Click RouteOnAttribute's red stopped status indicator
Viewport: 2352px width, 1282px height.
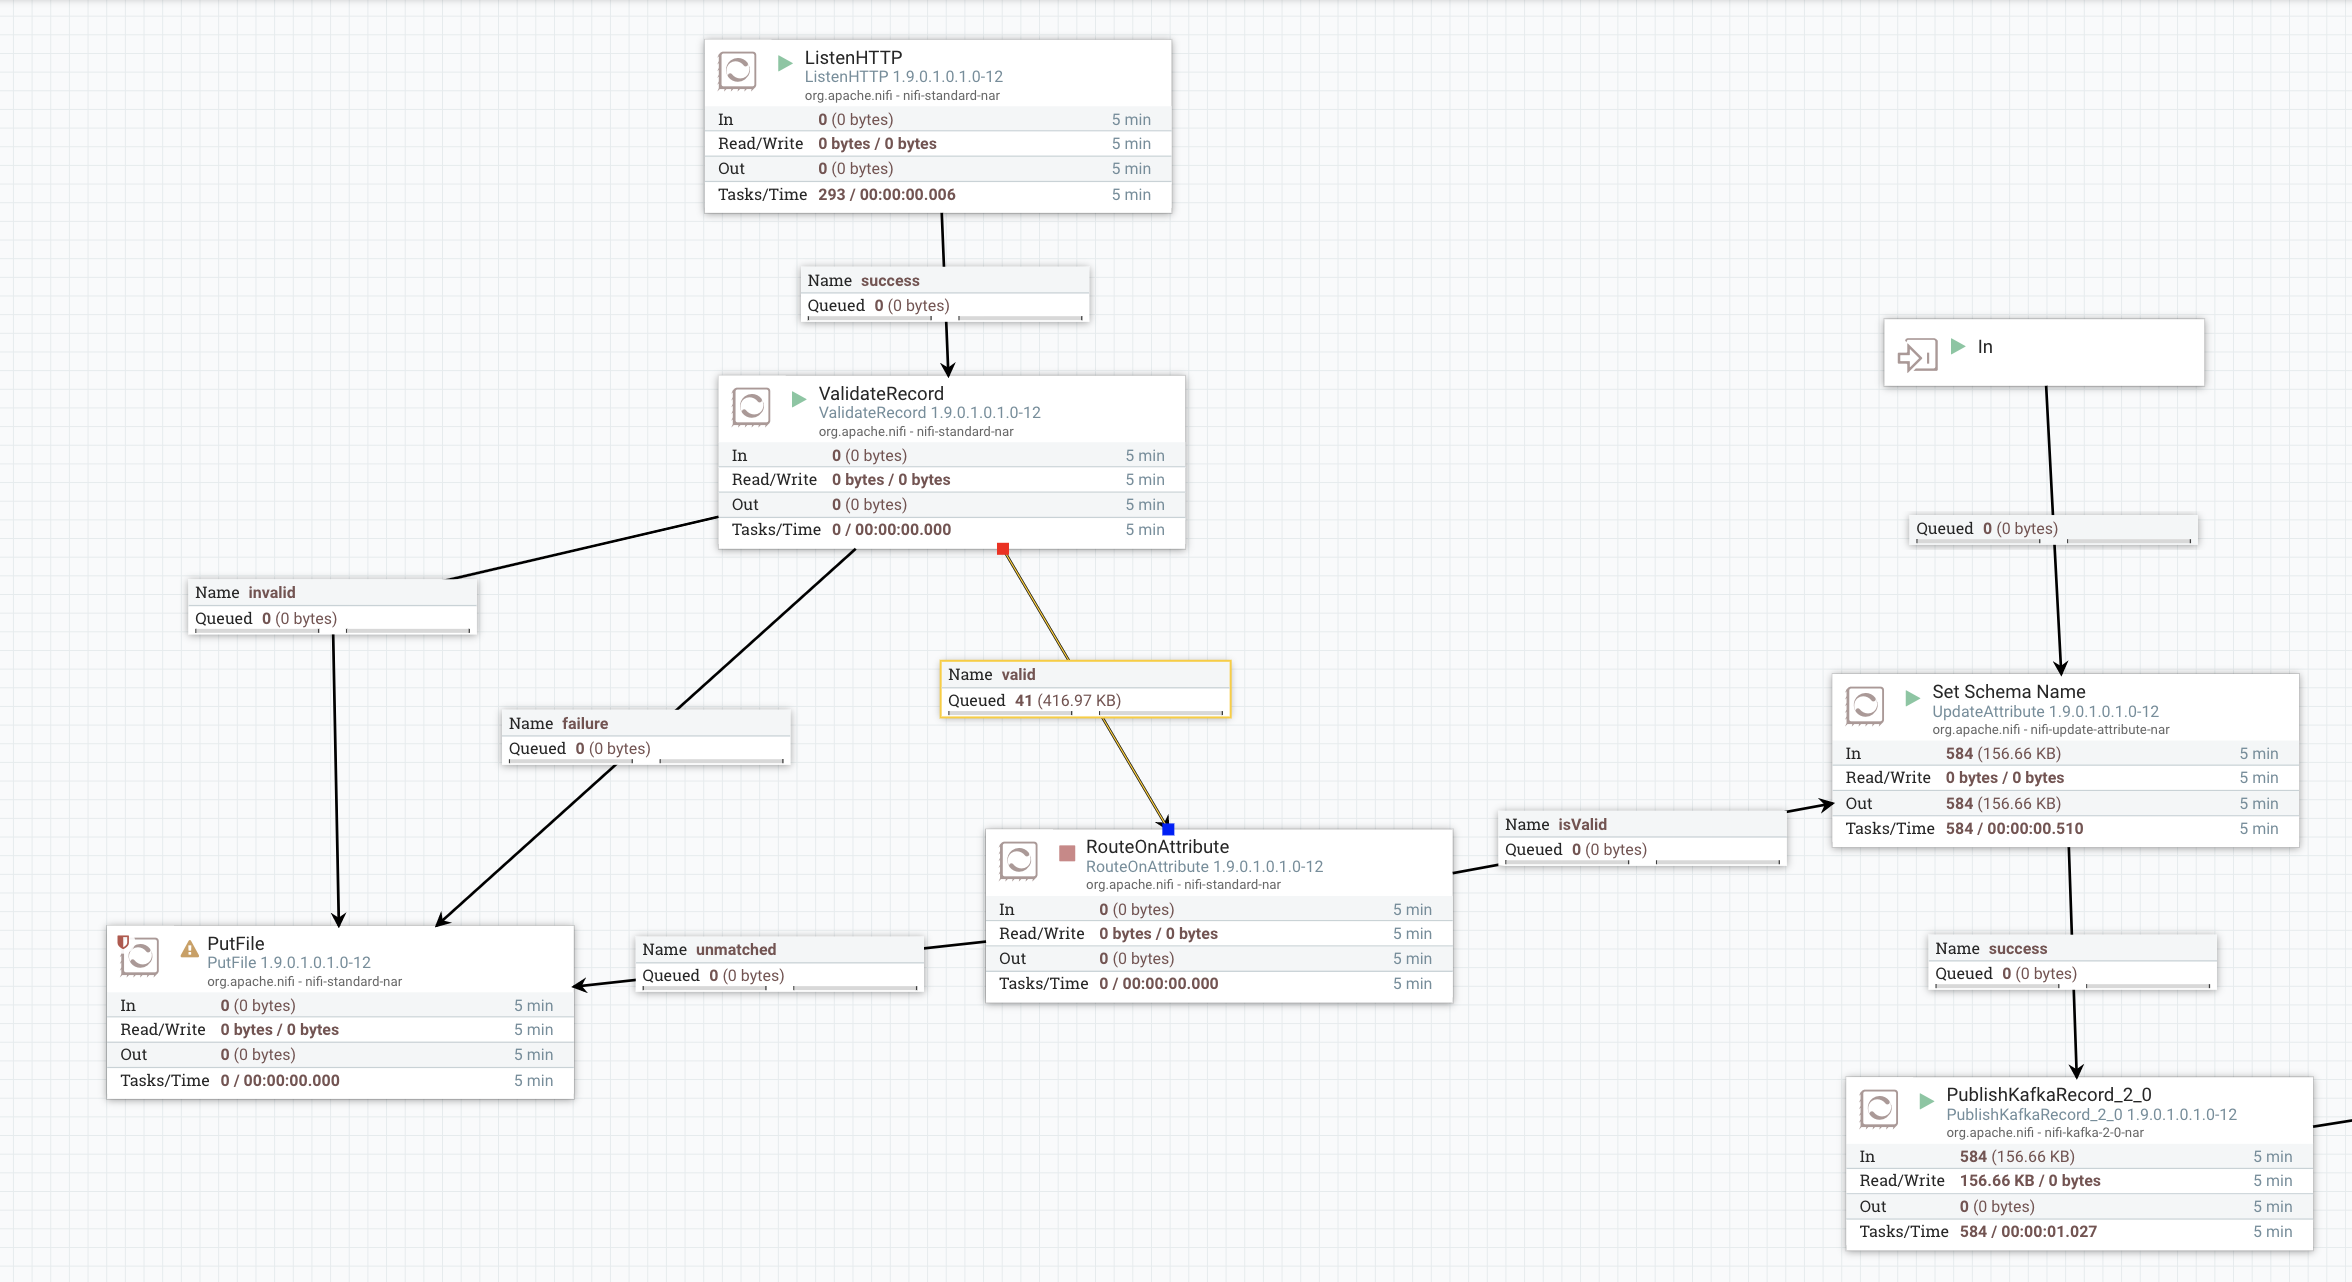point(1067,853)
